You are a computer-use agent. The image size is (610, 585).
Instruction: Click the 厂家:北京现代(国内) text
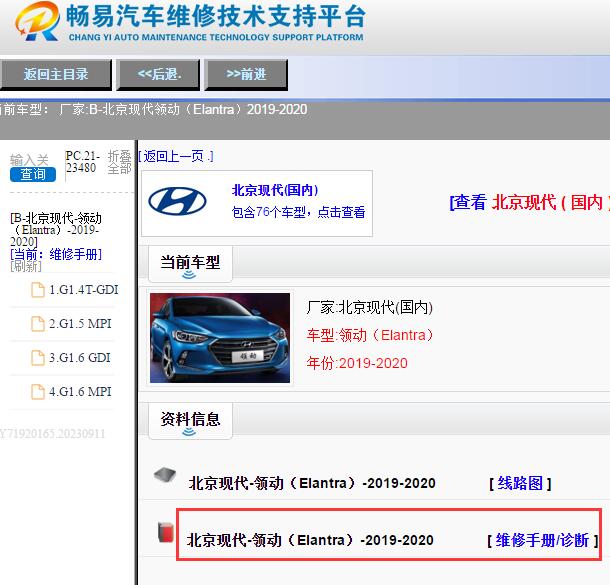370,307
